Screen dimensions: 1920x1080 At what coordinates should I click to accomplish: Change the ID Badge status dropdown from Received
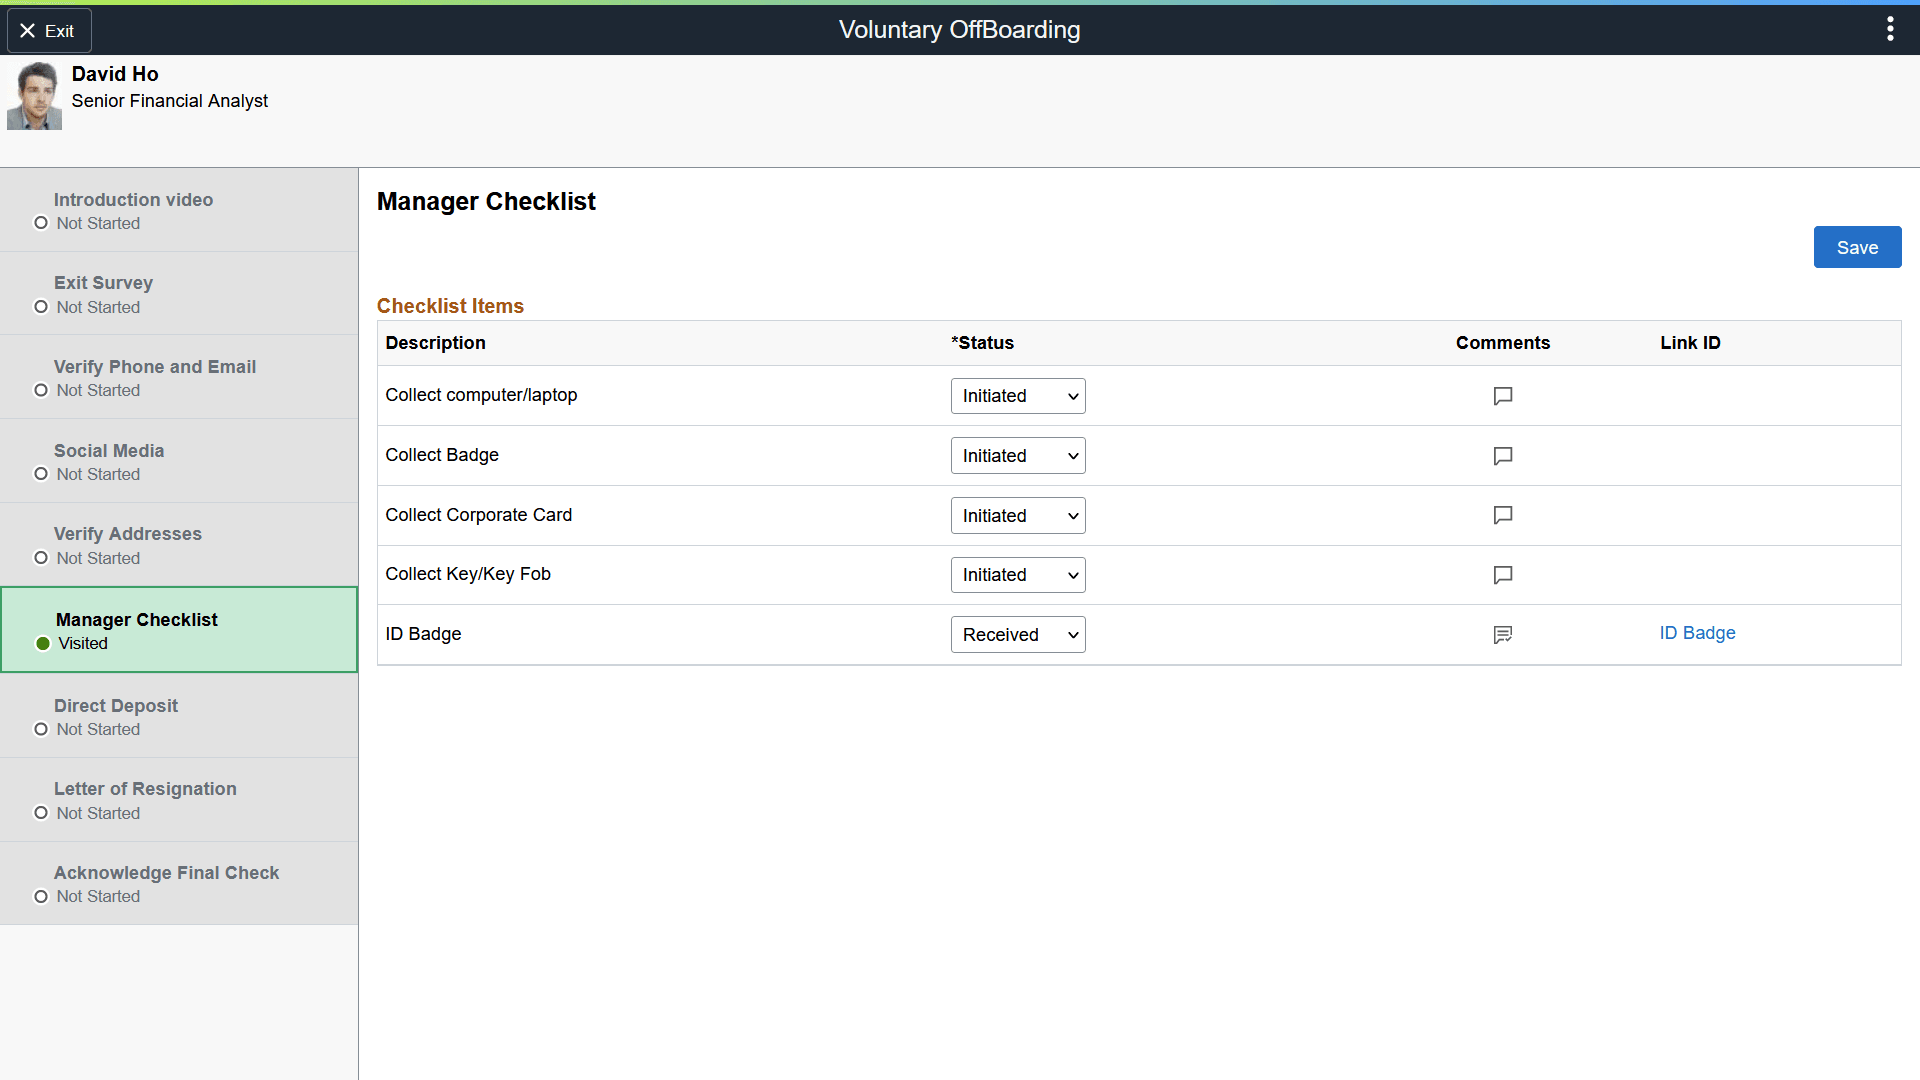[x=1017, y=634]
